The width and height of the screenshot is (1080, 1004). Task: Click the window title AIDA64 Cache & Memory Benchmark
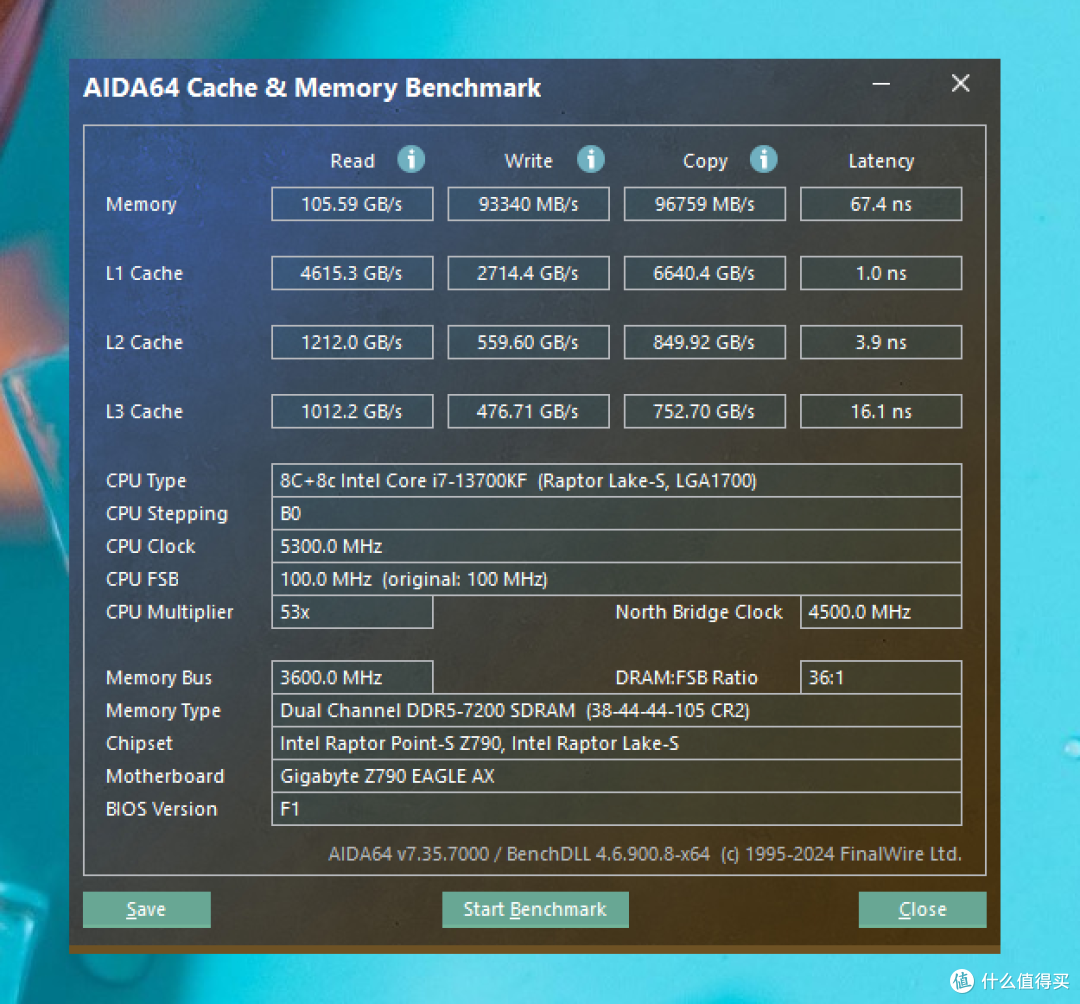(x=312, y=88)
